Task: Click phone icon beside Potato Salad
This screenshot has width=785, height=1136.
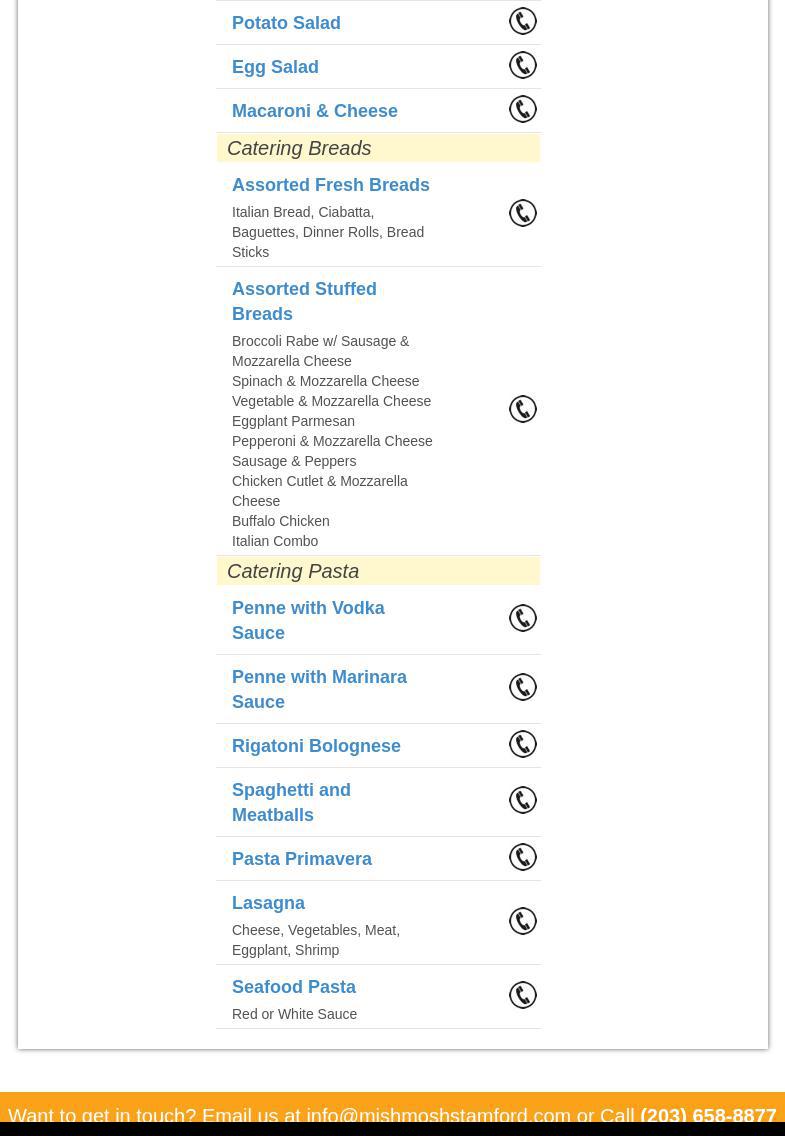Action: [523, 21]
